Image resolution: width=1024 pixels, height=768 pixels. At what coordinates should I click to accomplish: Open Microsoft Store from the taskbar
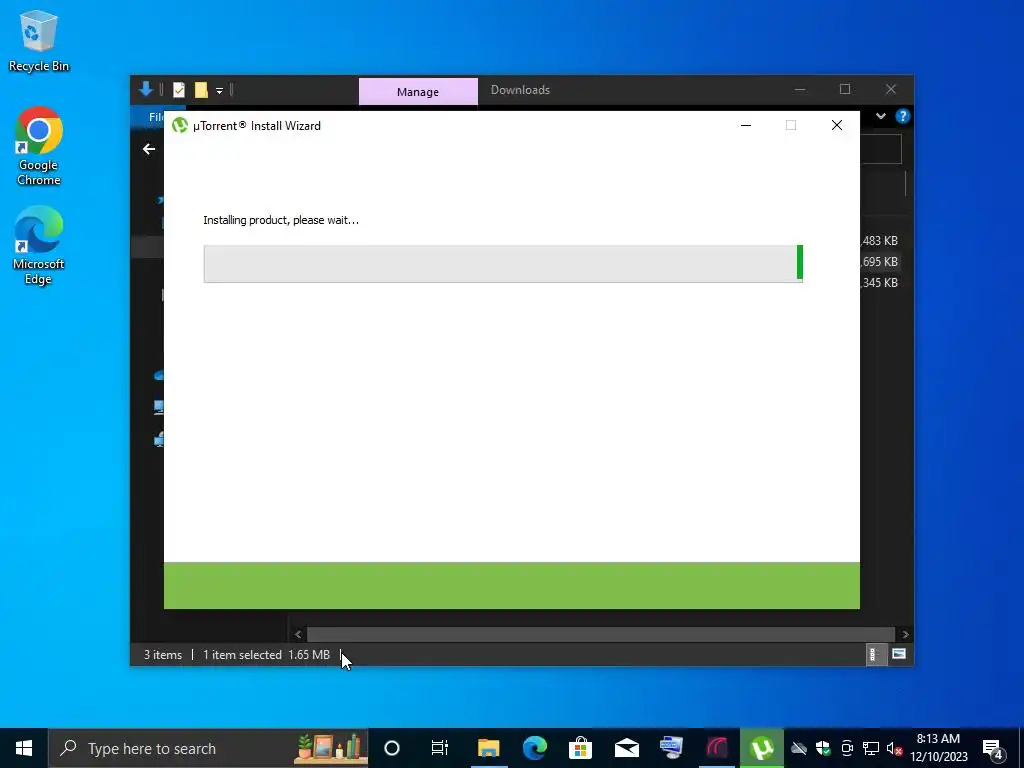580,748
